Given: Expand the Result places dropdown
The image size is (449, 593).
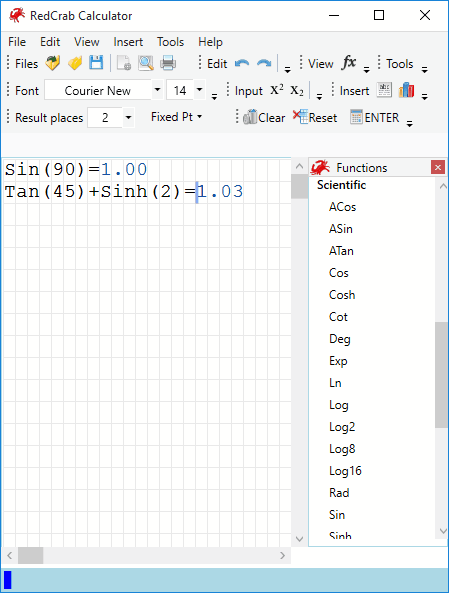Looking at the screenshot, I should pyautogui.click(x=128, y=118).
